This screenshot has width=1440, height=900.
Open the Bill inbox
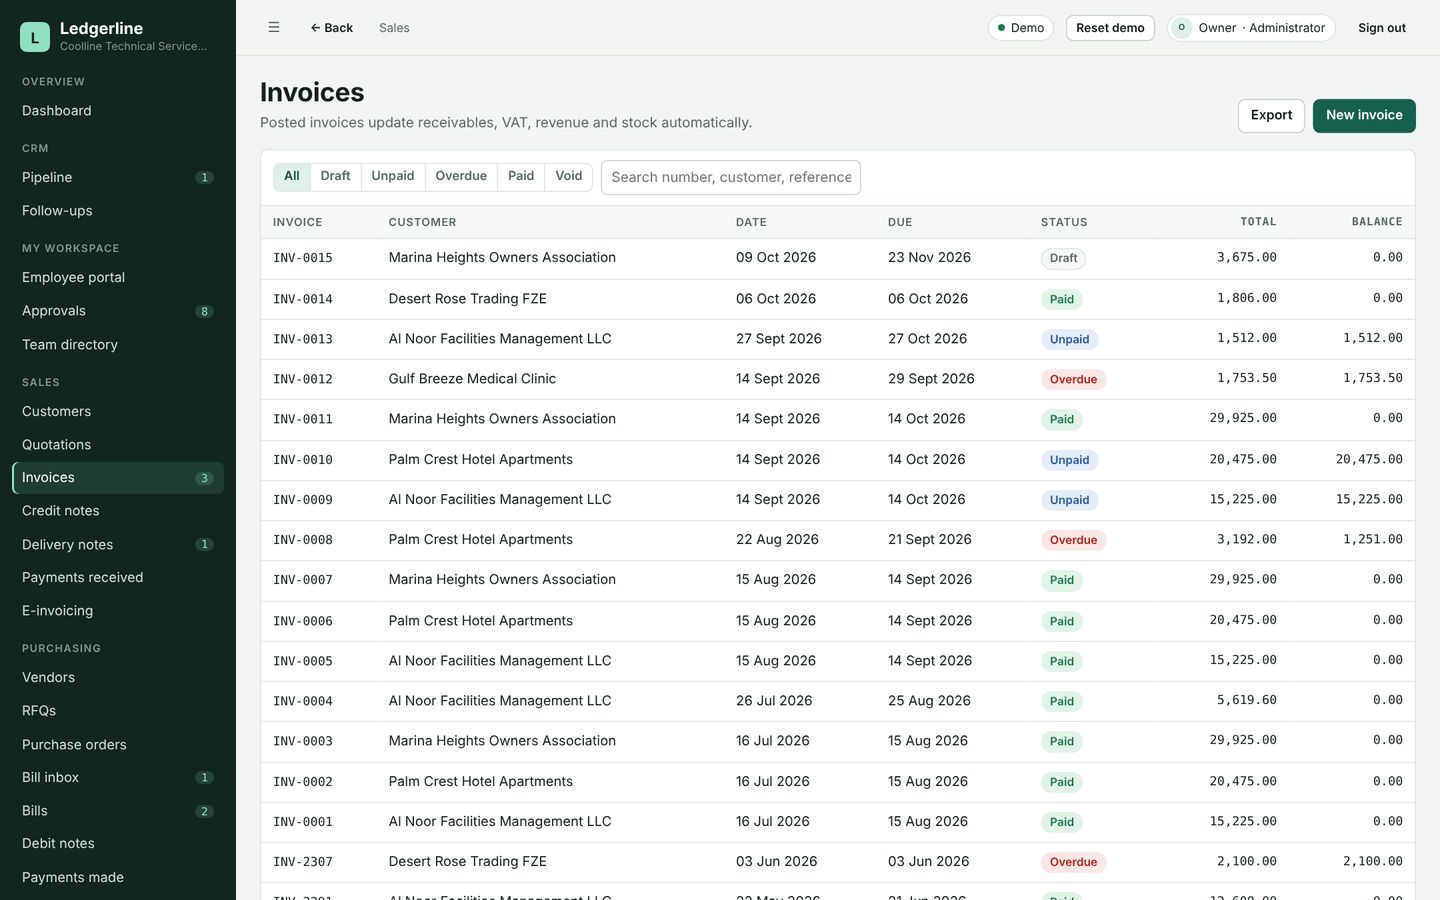coord(118,778)
